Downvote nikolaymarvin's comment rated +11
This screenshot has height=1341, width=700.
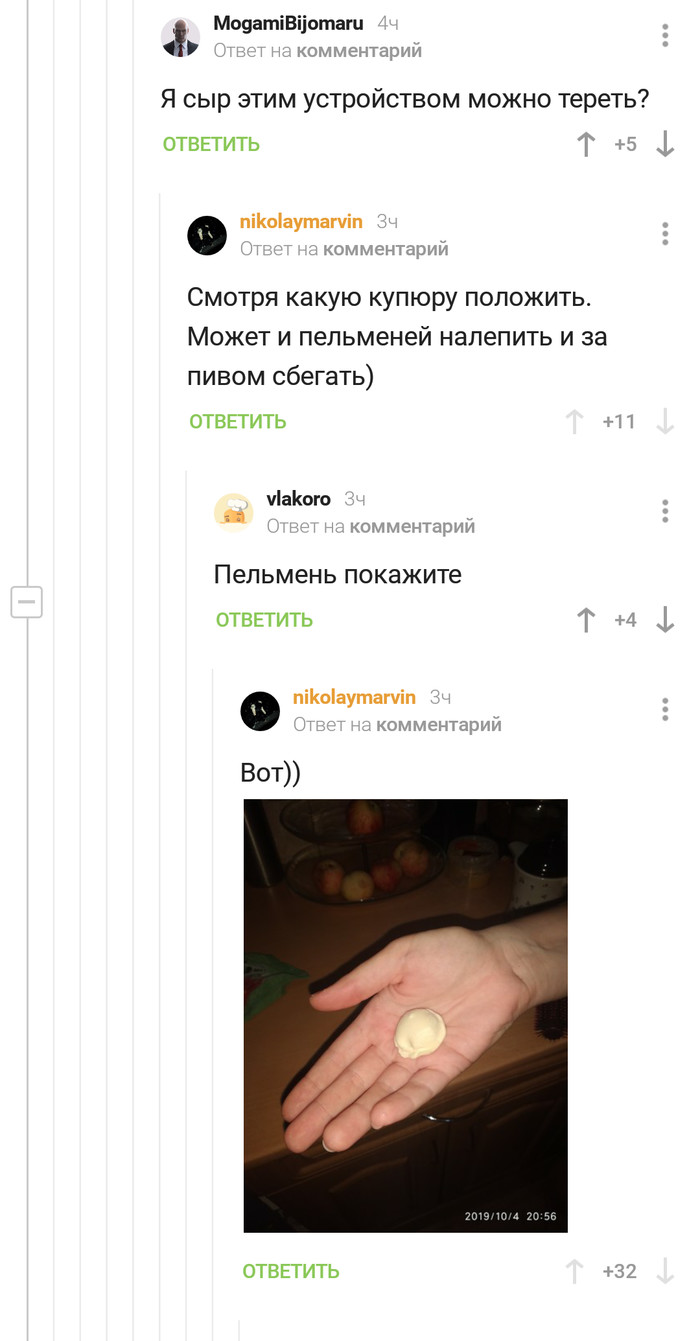point(665,421)
